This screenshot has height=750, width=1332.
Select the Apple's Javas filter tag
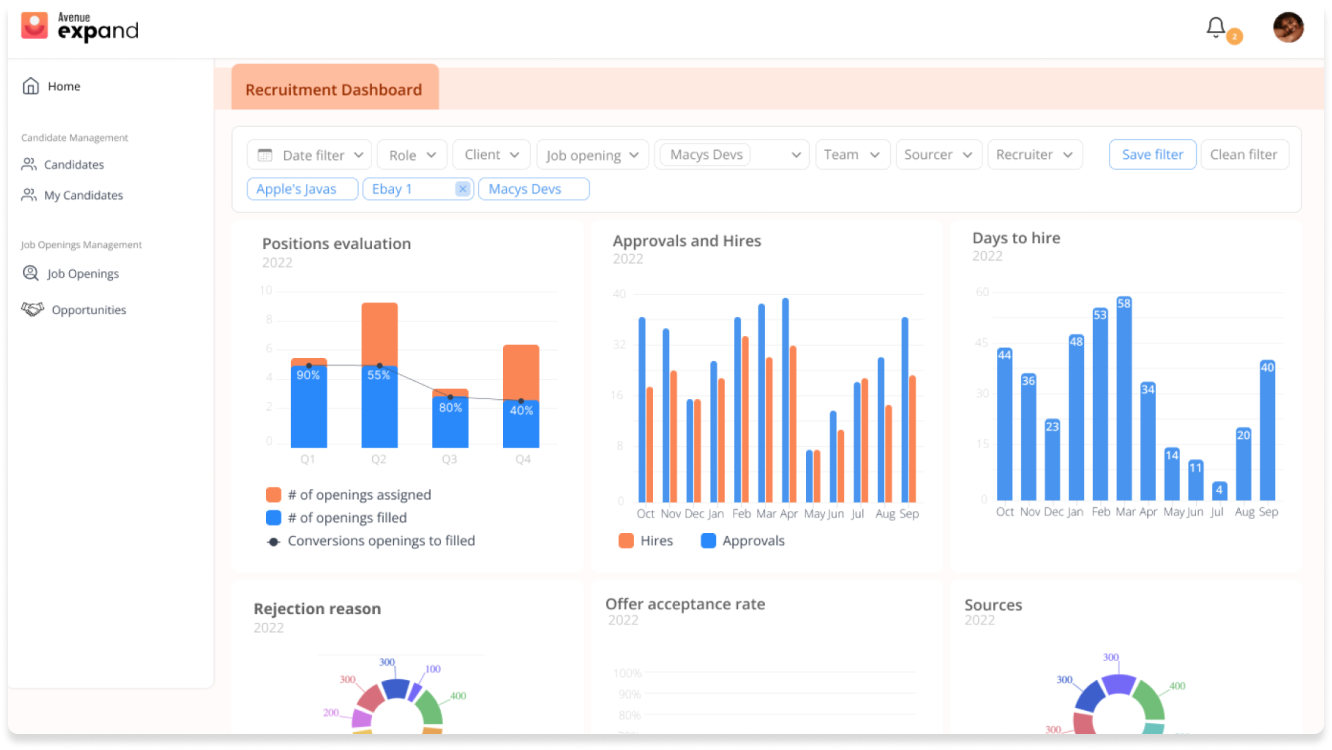click(302, 189)
